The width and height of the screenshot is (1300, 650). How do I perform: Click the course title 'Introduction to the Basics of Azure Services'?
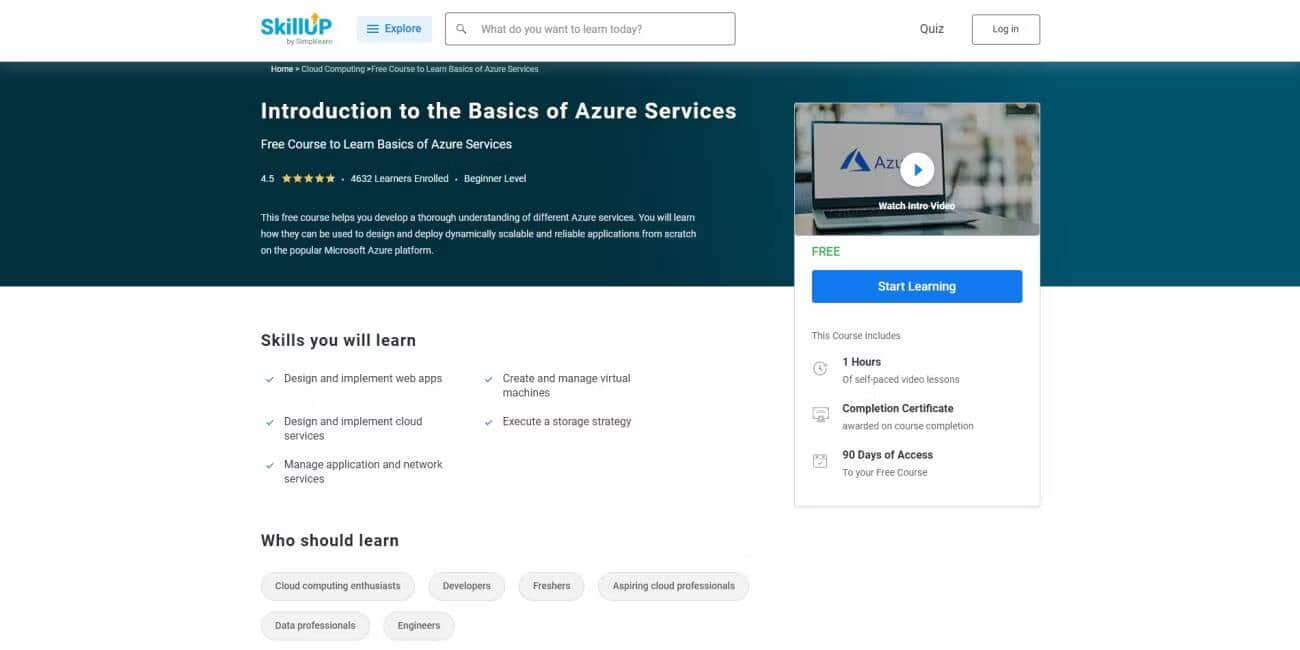point(498,111)
